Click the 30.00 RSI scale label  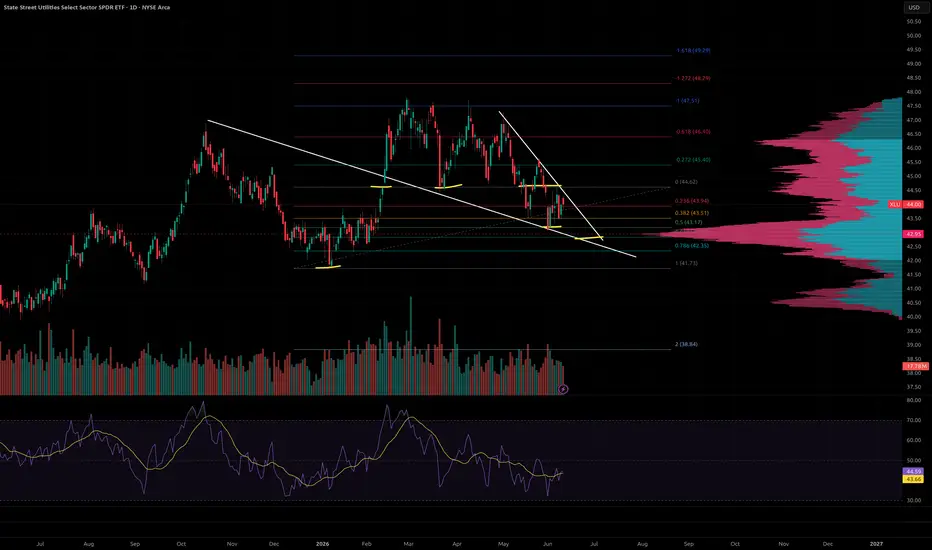(x=914, y=501)
